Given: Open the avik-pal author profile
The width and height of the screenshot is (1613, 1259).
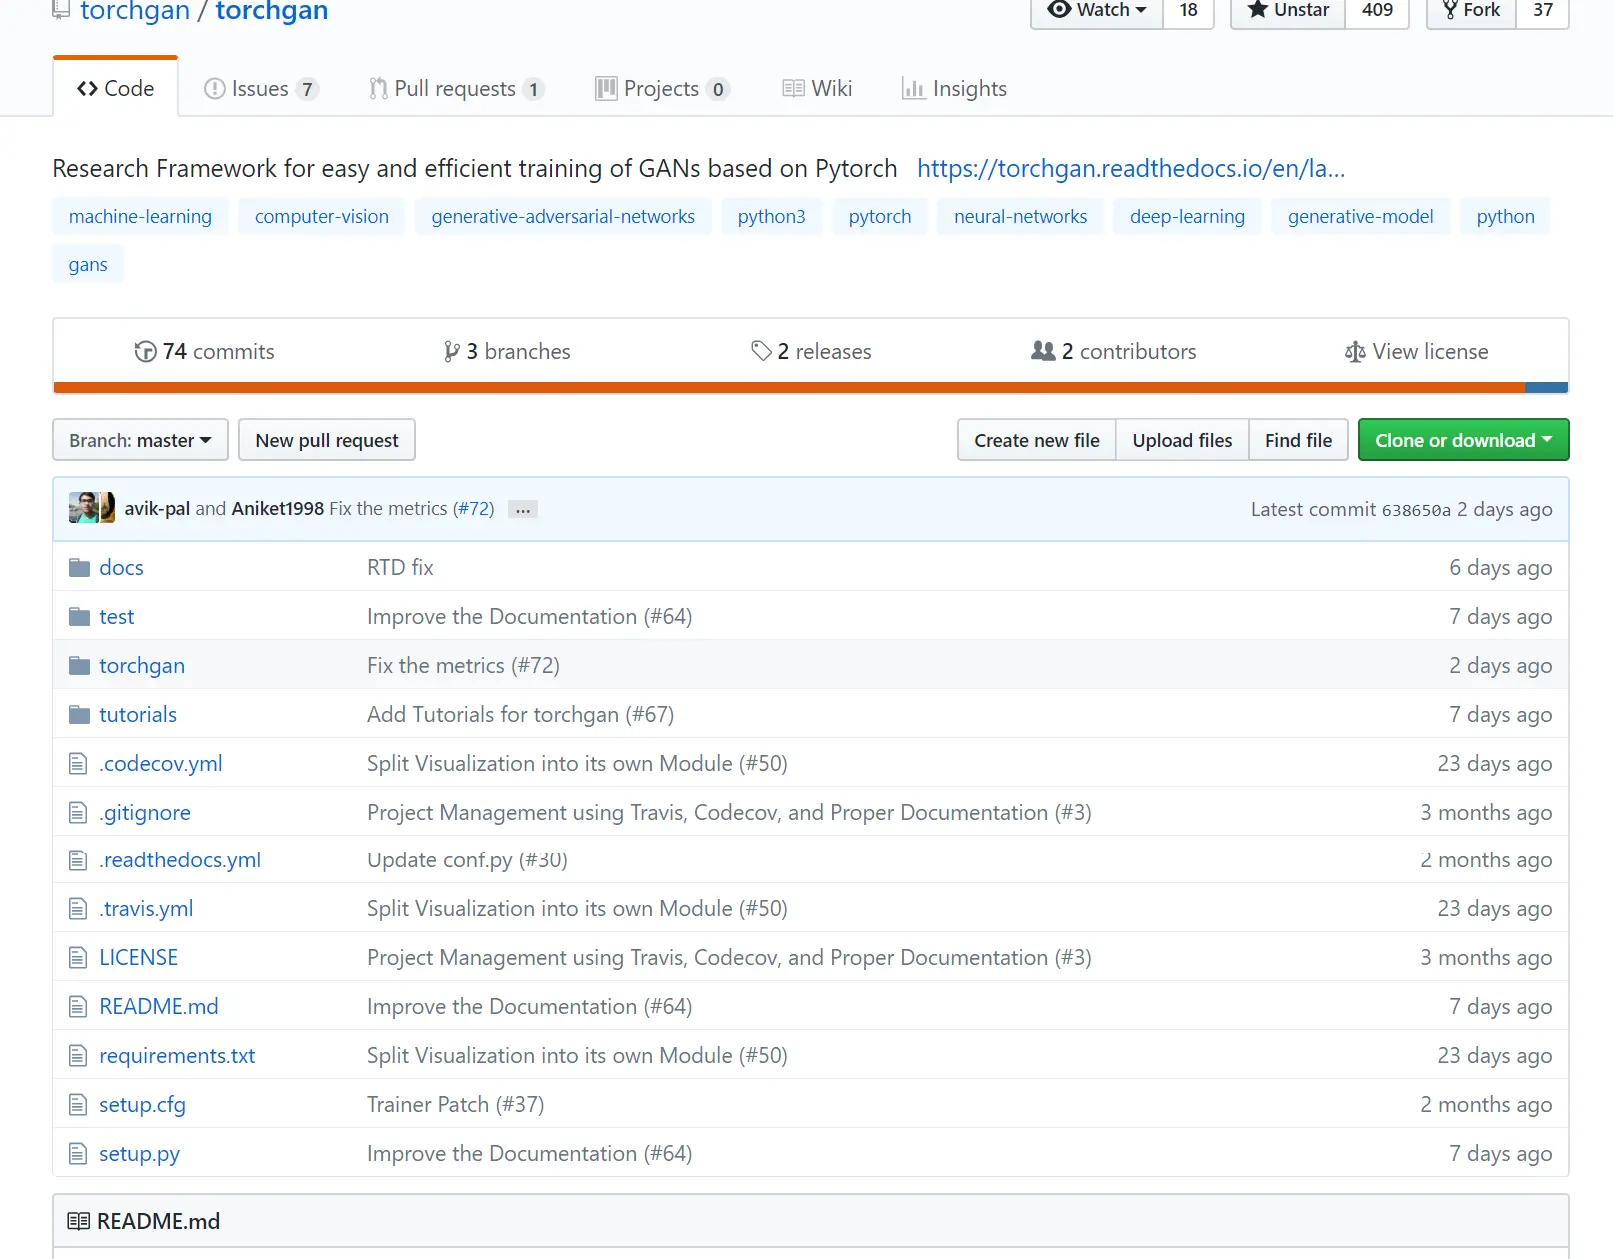Looking at the screenshot, I should point(157,509).
